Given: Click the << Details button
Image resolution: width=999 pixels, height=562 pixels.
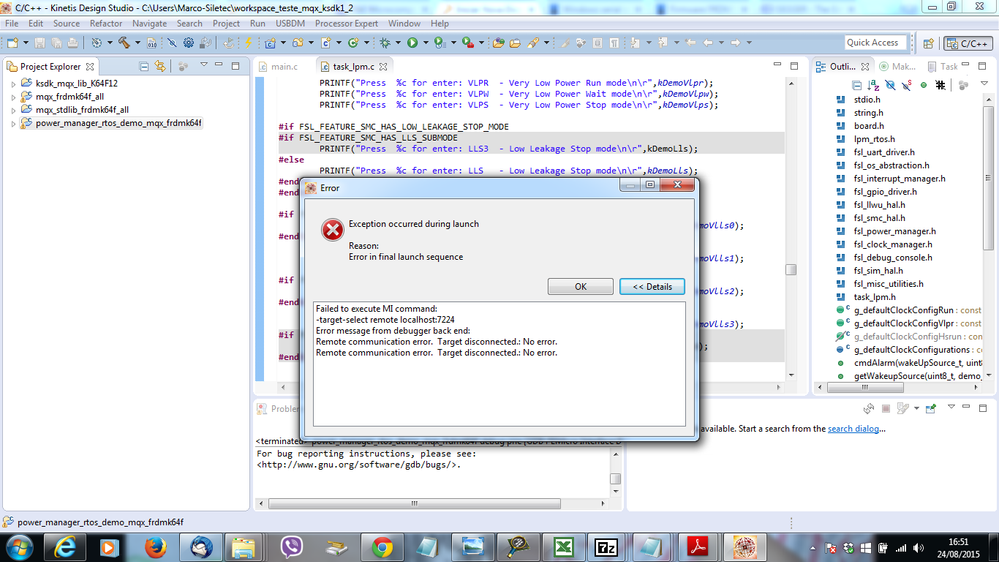Looking at the screenshot, I should point(652,287).
